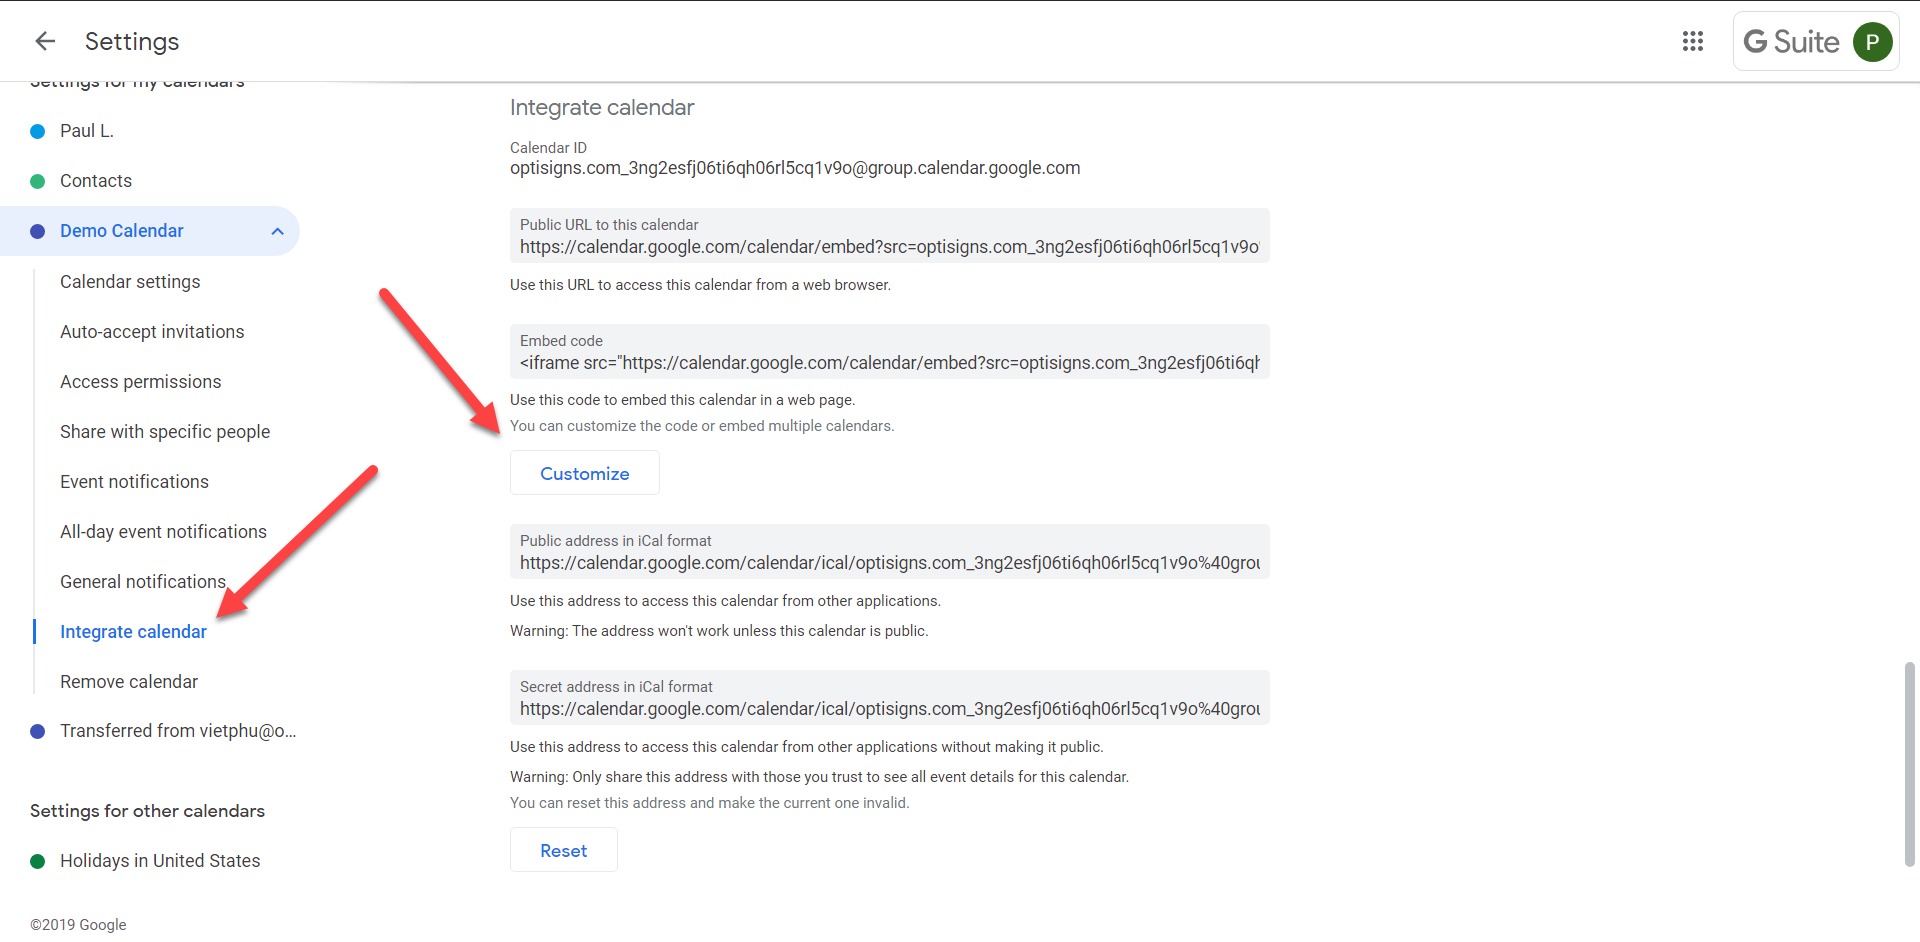Click the Secret address in iCal format field
Image resolution: width=1920 pixels, height=942 pixels.
(890, 698)
